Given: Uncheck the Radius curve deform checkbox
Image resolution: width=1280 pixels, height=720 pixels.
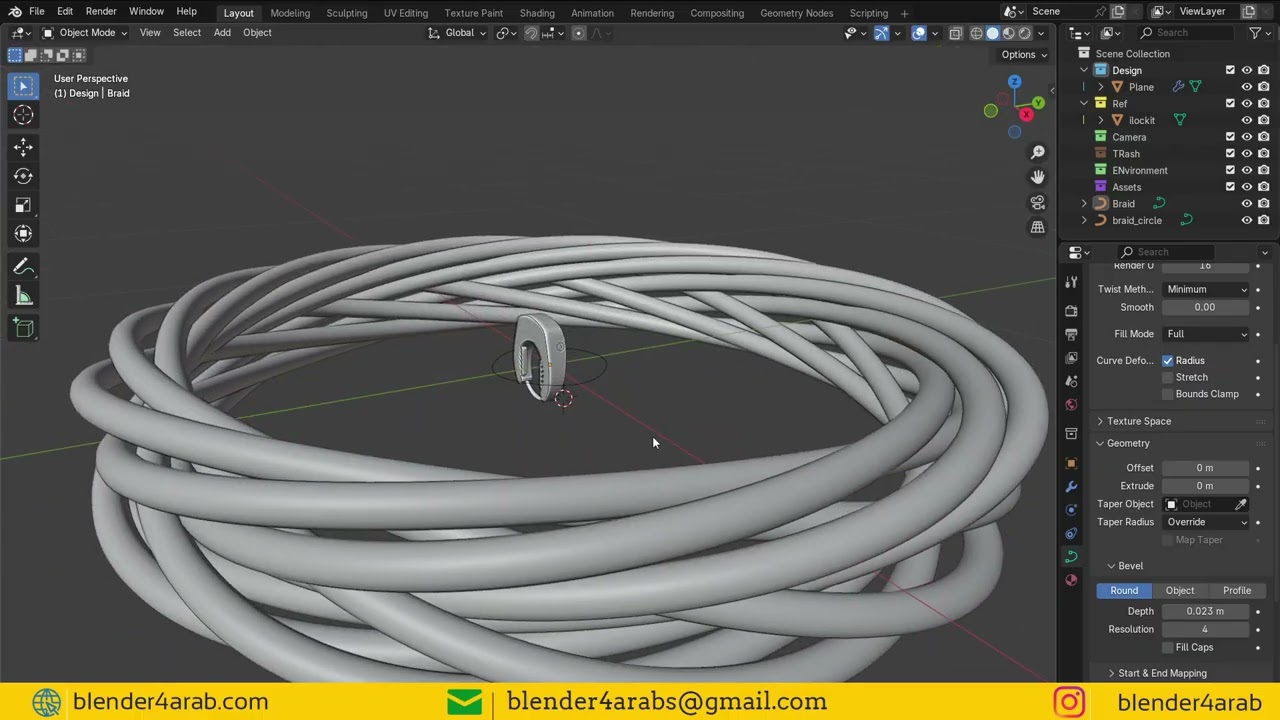Looking at the screenshot, I should (x=1167, y=360).
